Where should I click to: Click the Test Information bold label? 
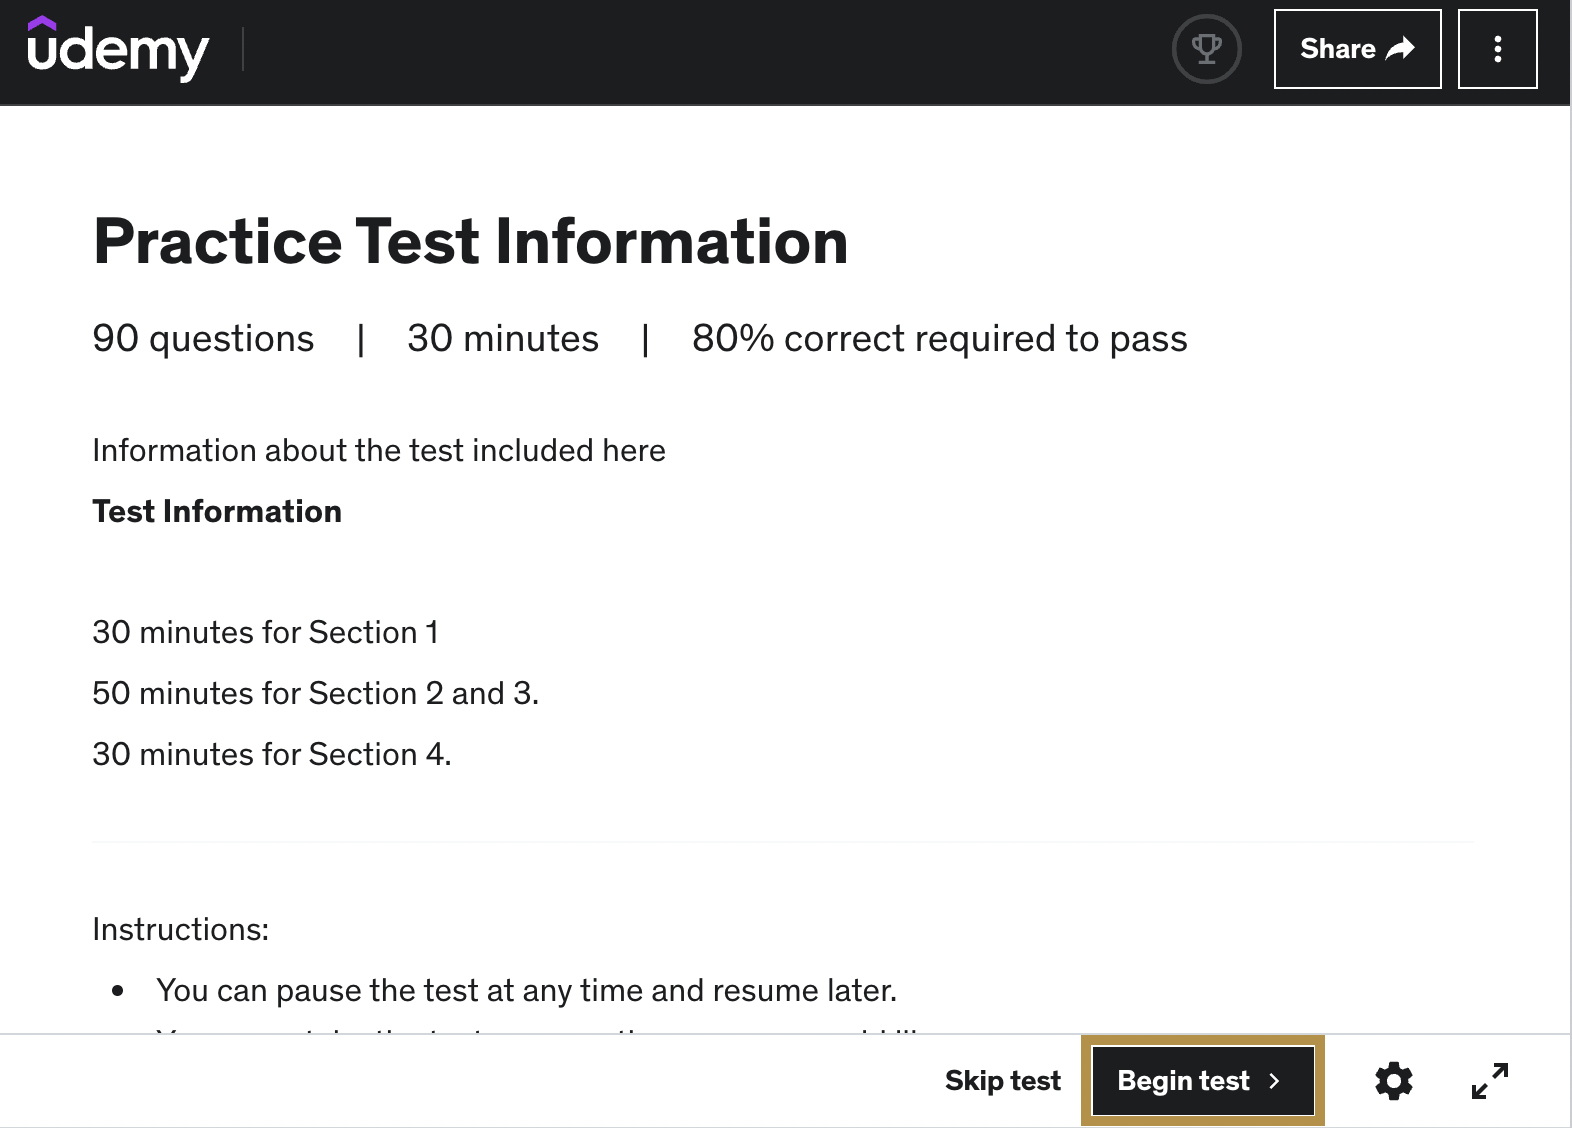pyautogui.click(x=216, y=511)
